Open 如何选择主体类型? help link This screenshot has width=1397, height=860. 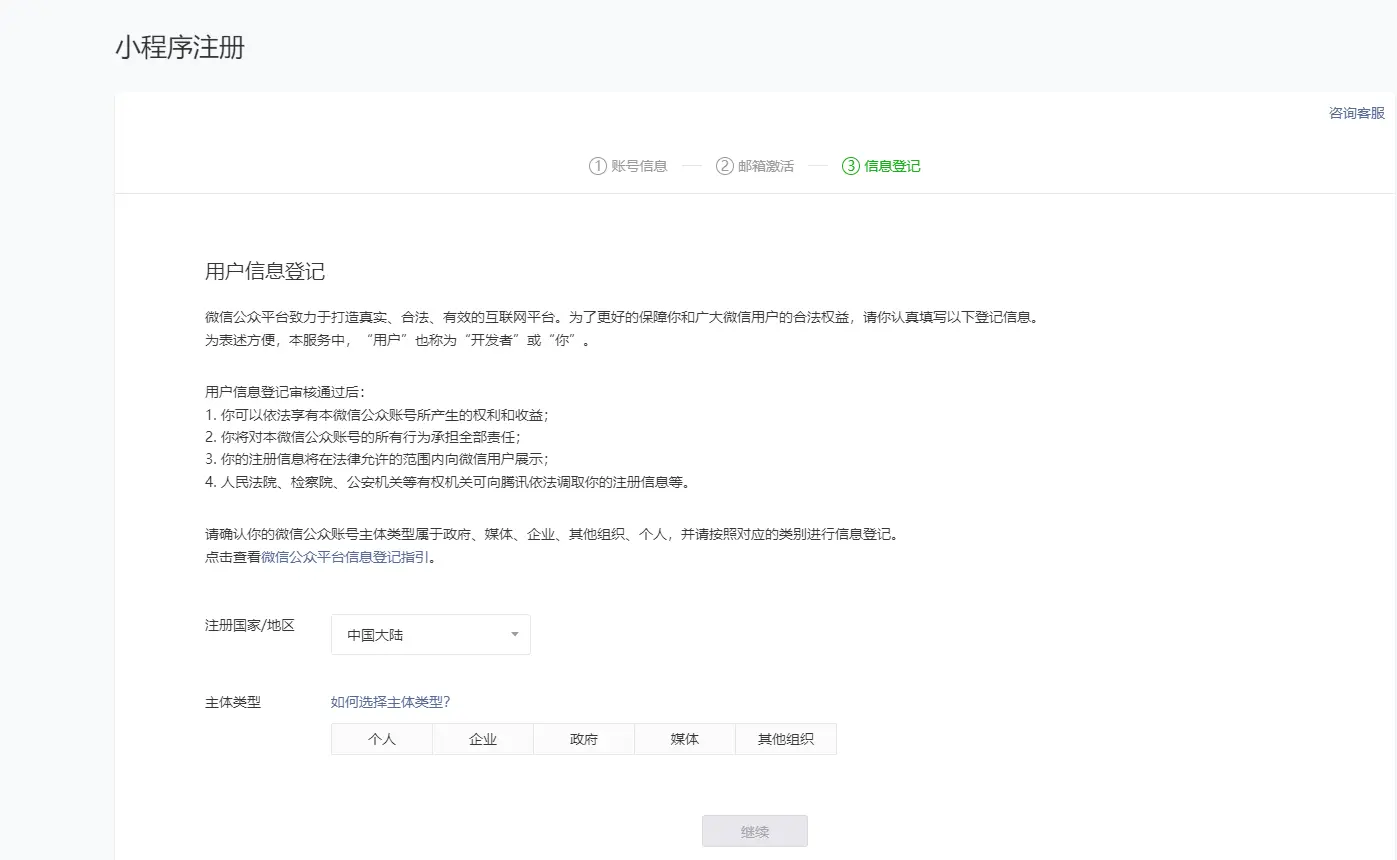(x=390, y=701)
